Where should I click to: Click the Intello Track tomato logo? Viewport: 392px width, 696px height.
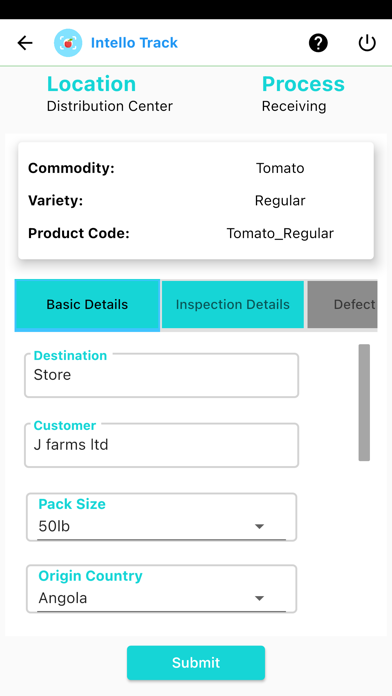[68, 43]
